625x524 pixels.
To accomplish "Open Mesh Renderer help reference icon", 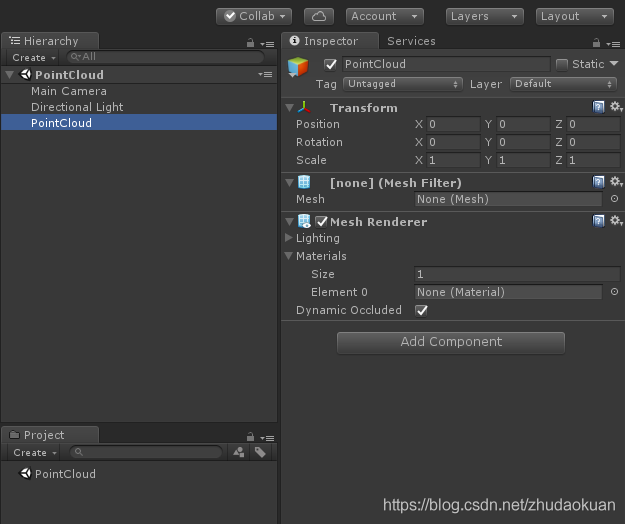I will click(598, 221).
